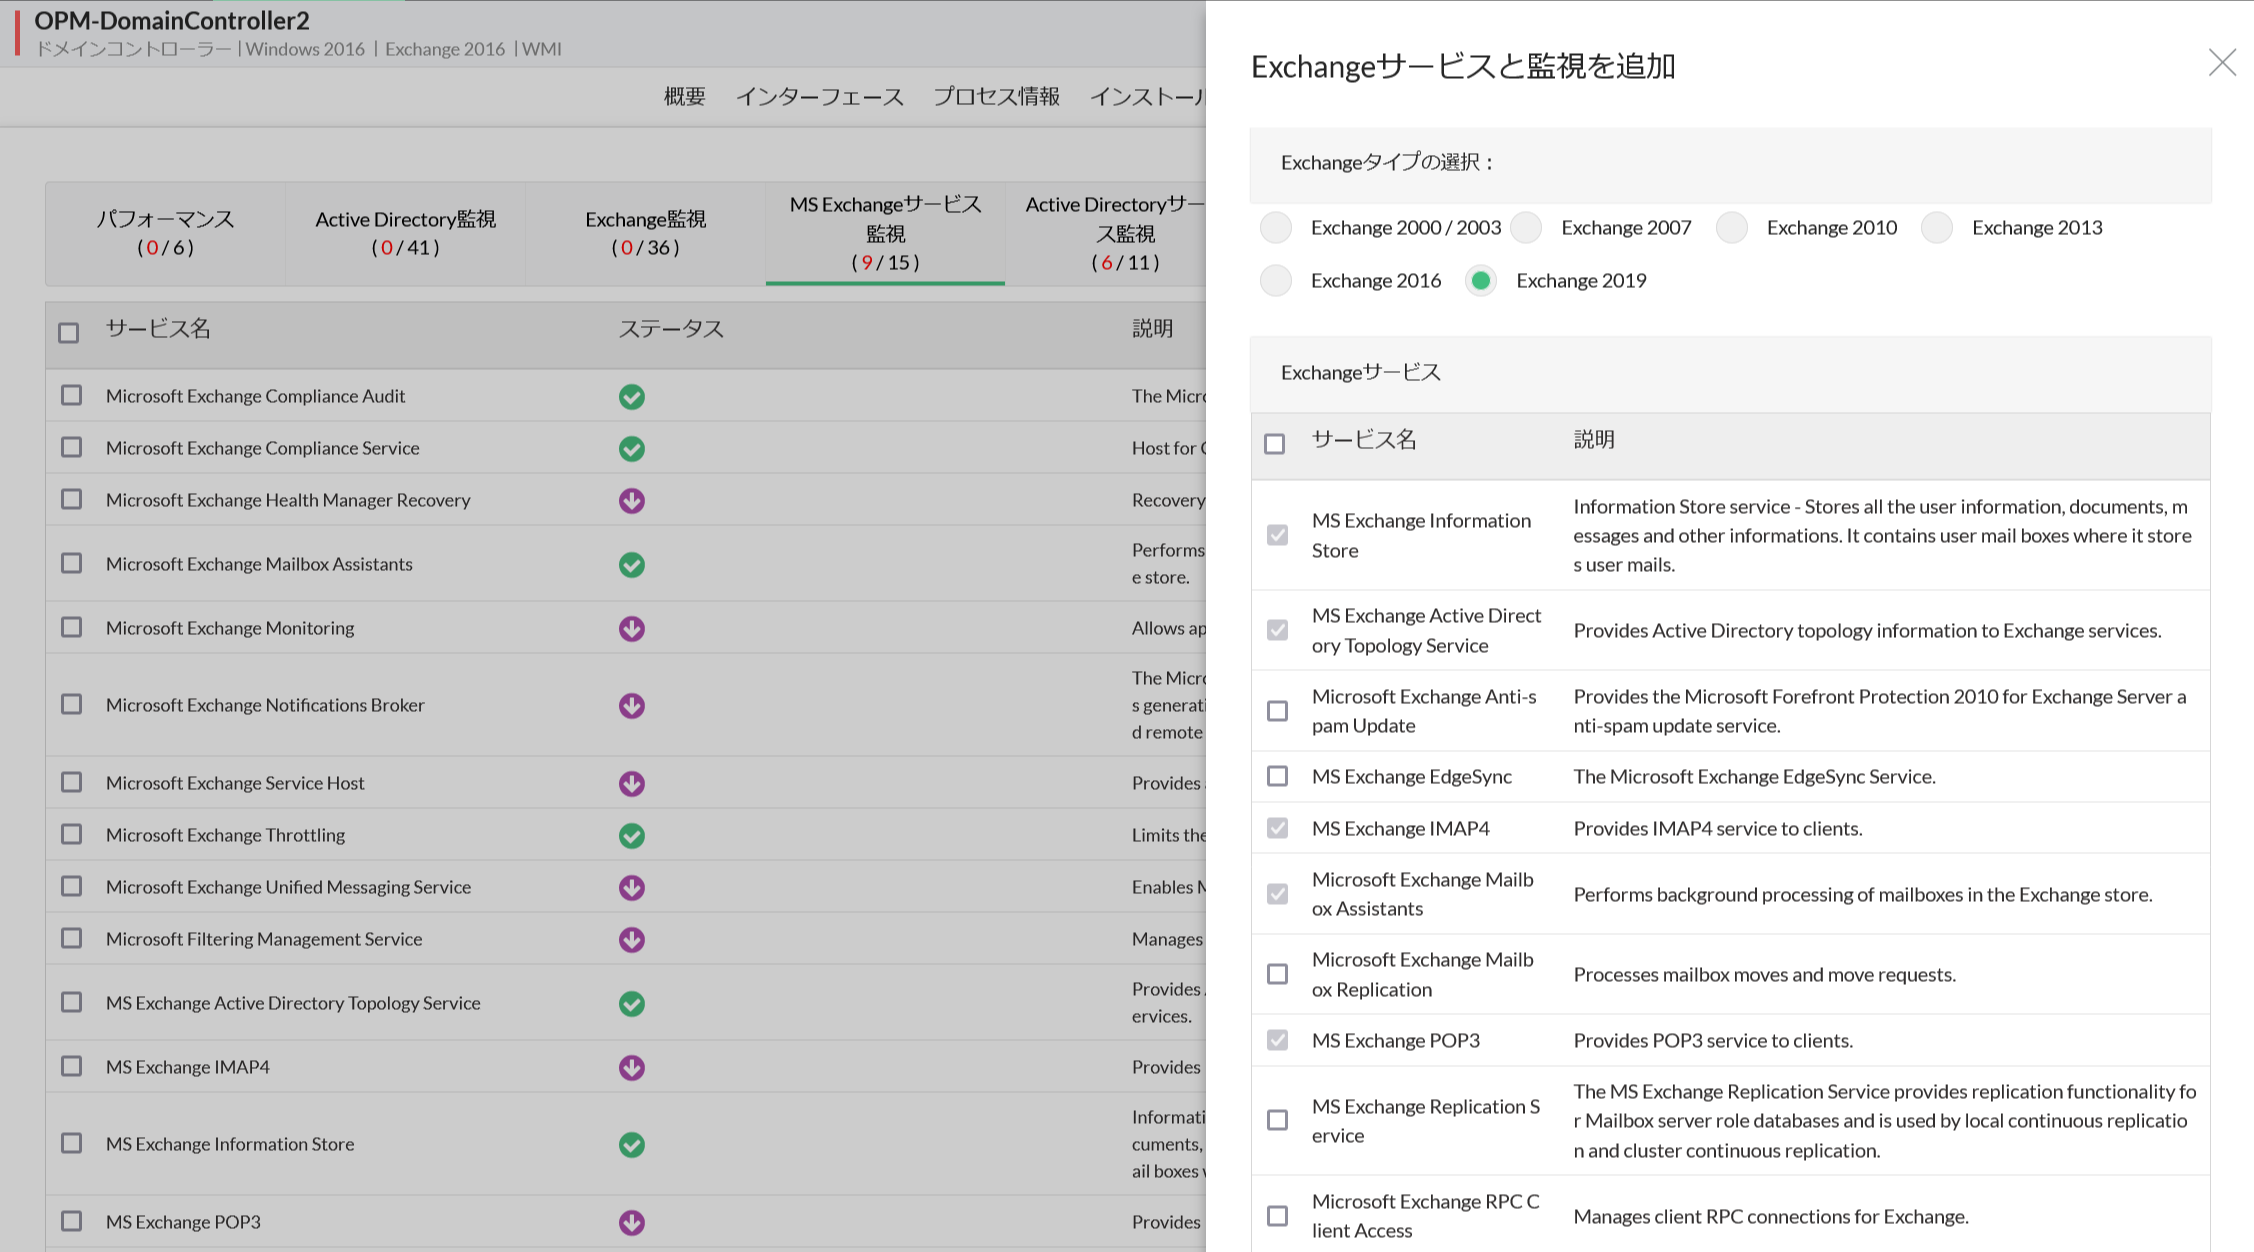Open the インターフェース menu item
The width and height of the screenshot is (2254, 1252).
[819, 97]
